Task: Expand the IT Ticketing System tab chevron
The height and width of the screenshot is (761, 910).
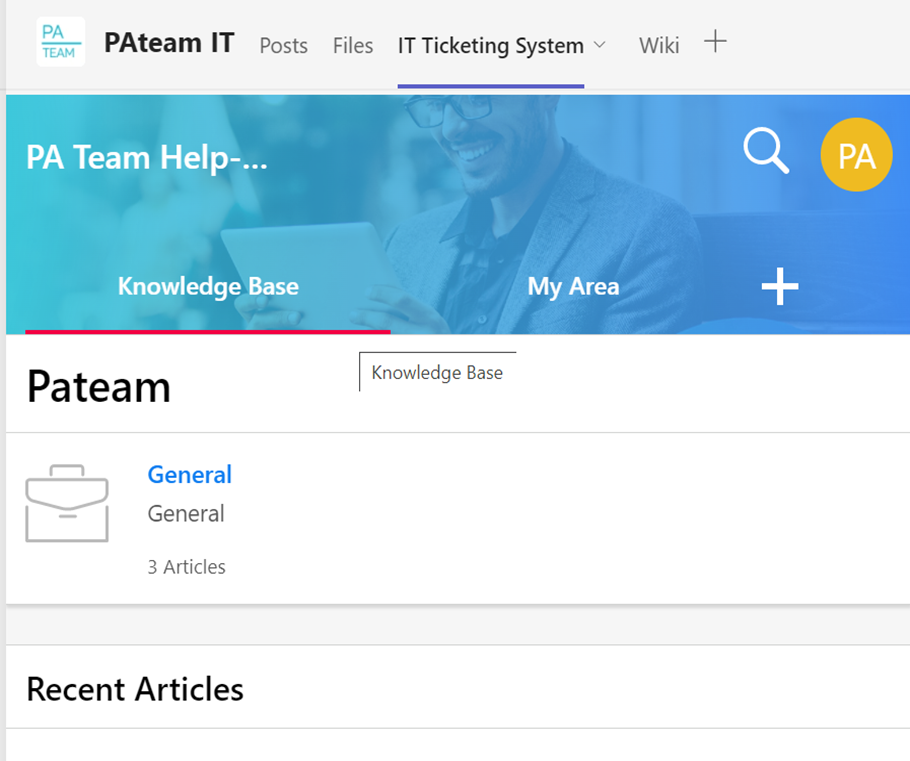Action: tap(600, 45)
